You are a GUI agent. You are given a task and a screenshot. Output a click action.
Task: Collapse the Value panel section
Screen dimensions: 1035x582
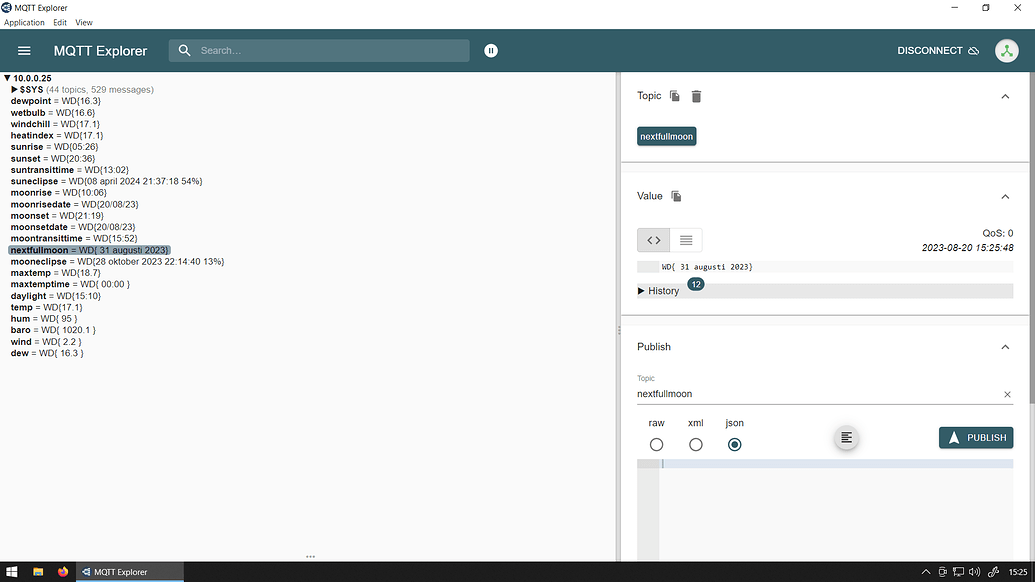point(1005,197)
